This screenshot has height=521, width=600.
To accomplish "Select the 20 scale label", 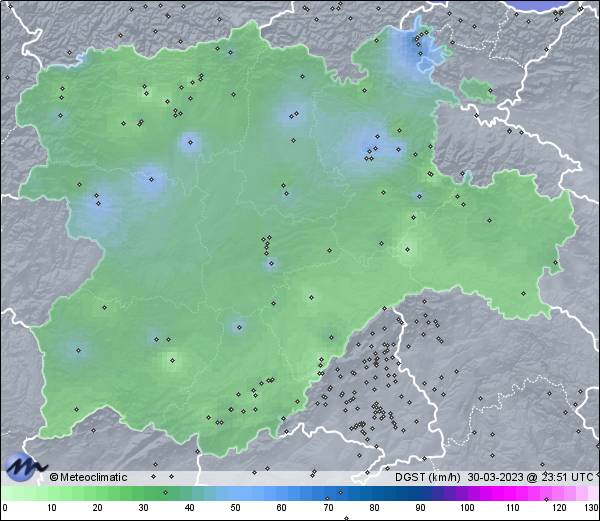I will pos(98,508).
